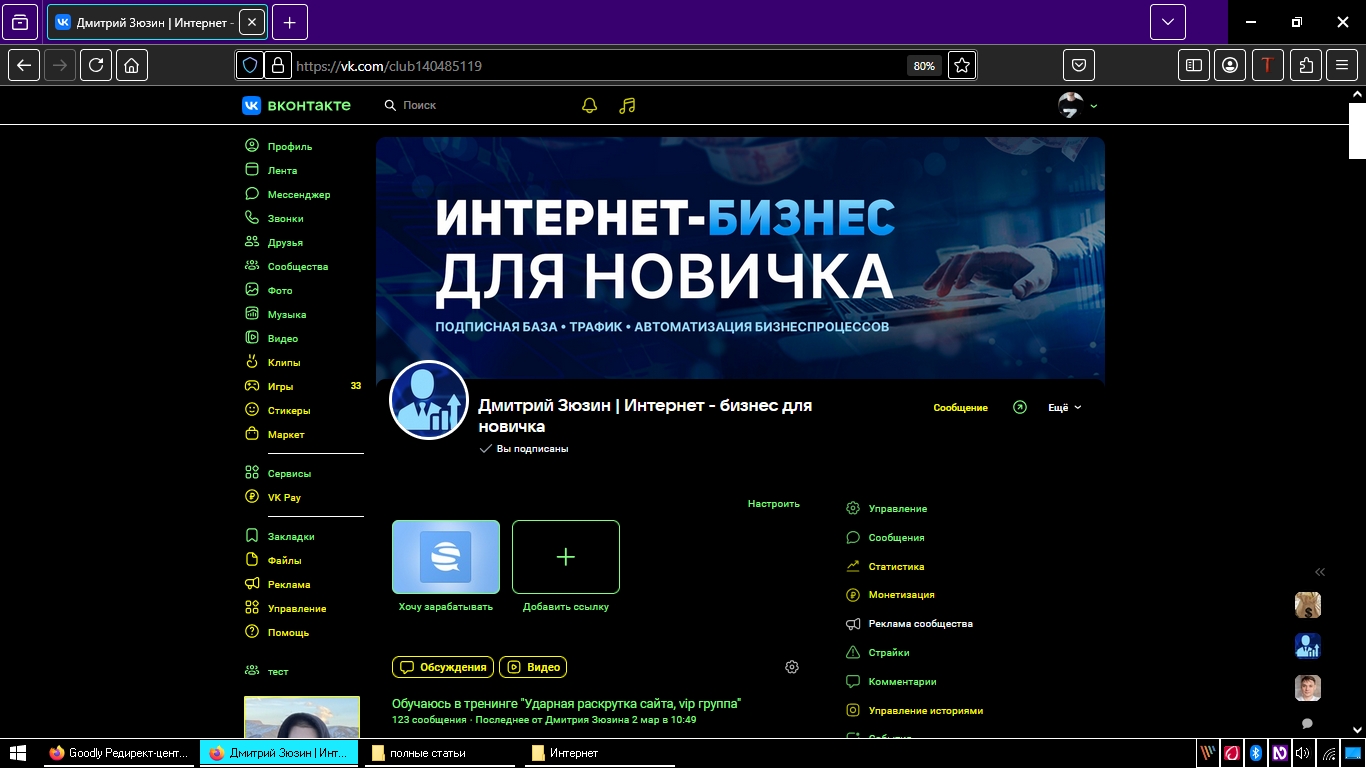This screenshot has width=1366, height=768.
Task: Bookmark page with star icon
Action: click(962, 66)
